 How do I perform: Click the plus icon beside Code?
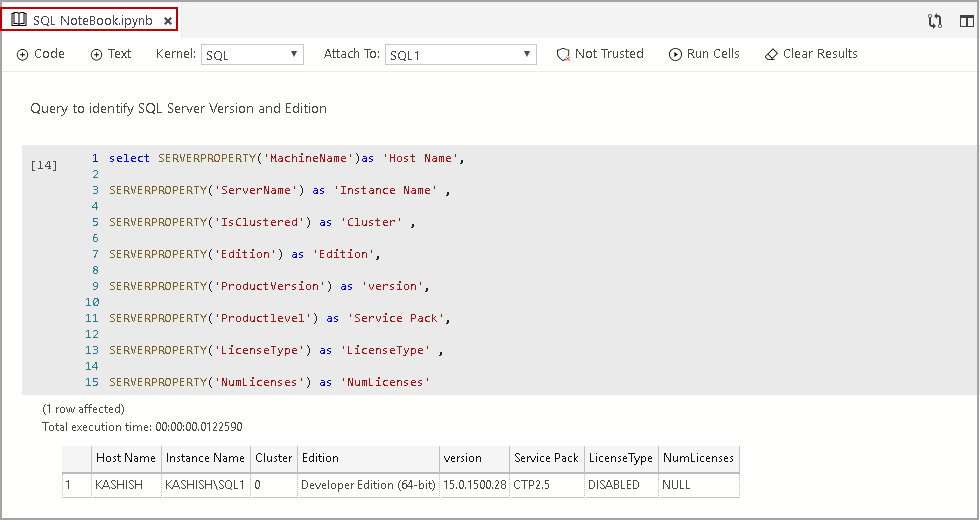(x=22, y=54)
